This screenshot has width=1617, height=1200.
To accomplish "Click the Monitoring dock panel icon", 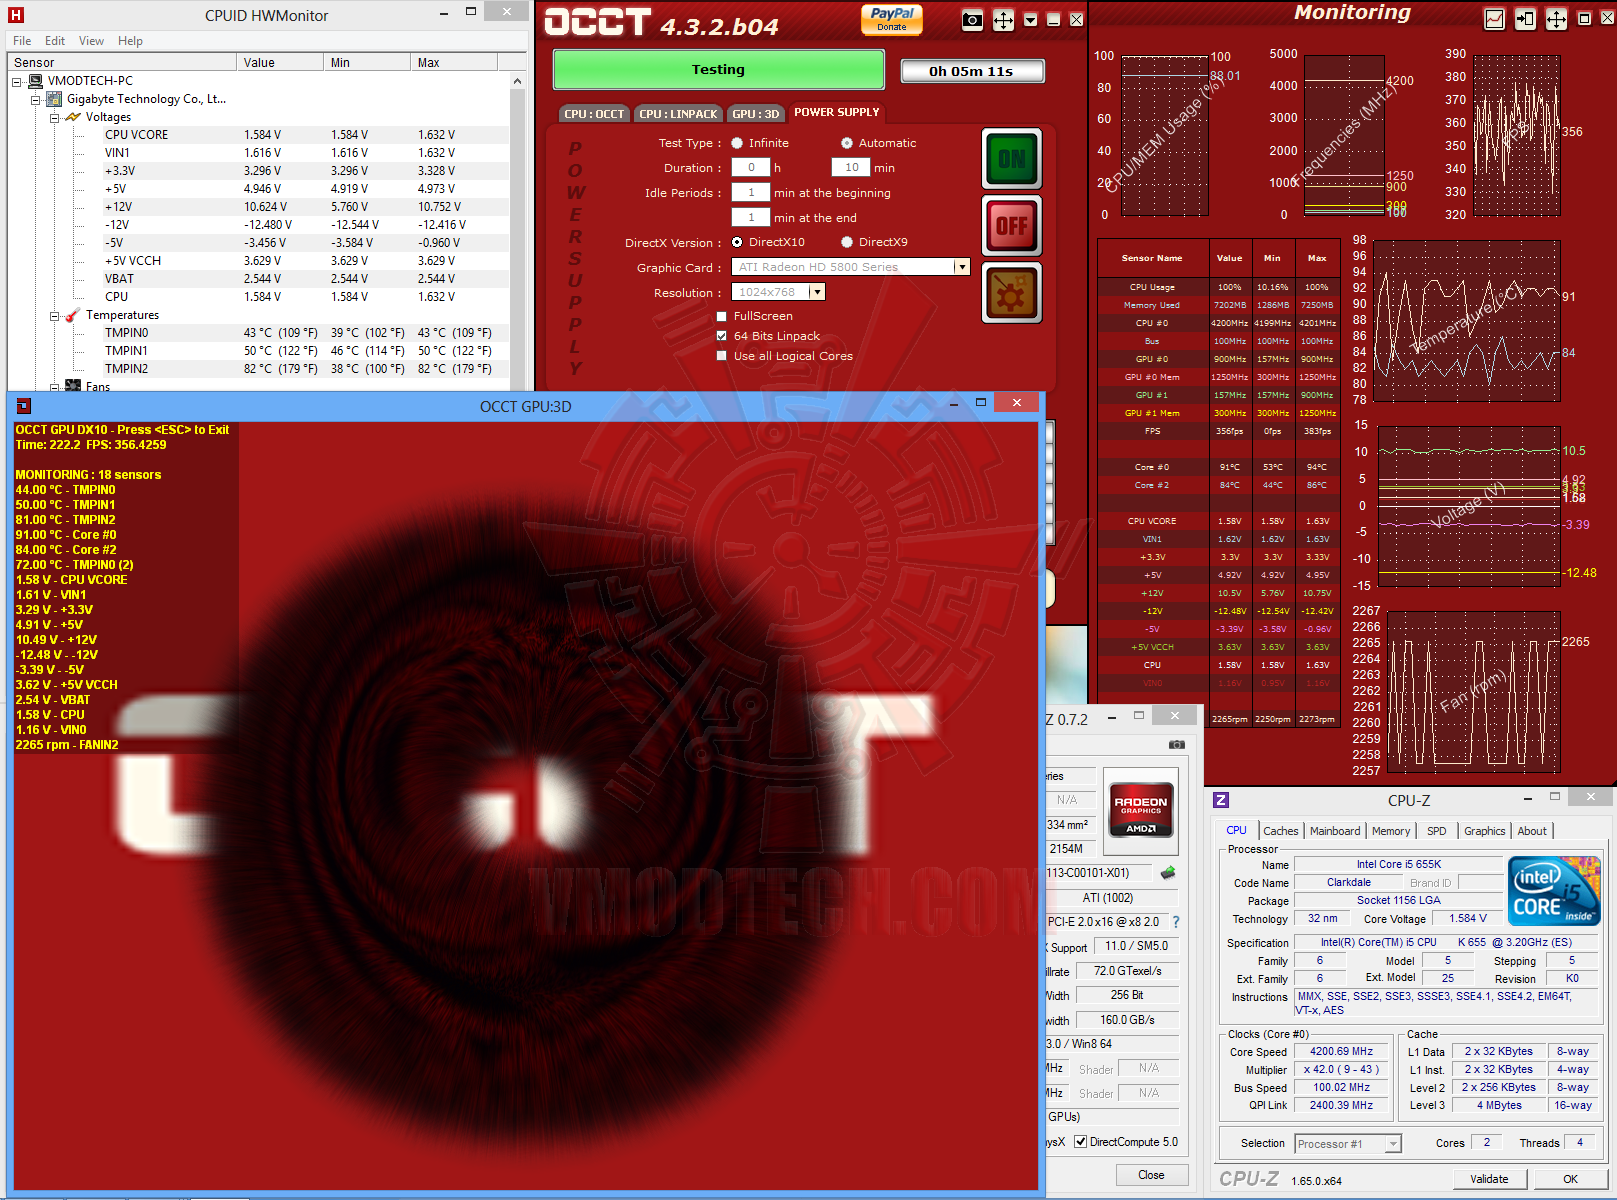I will click(1525, 19).
